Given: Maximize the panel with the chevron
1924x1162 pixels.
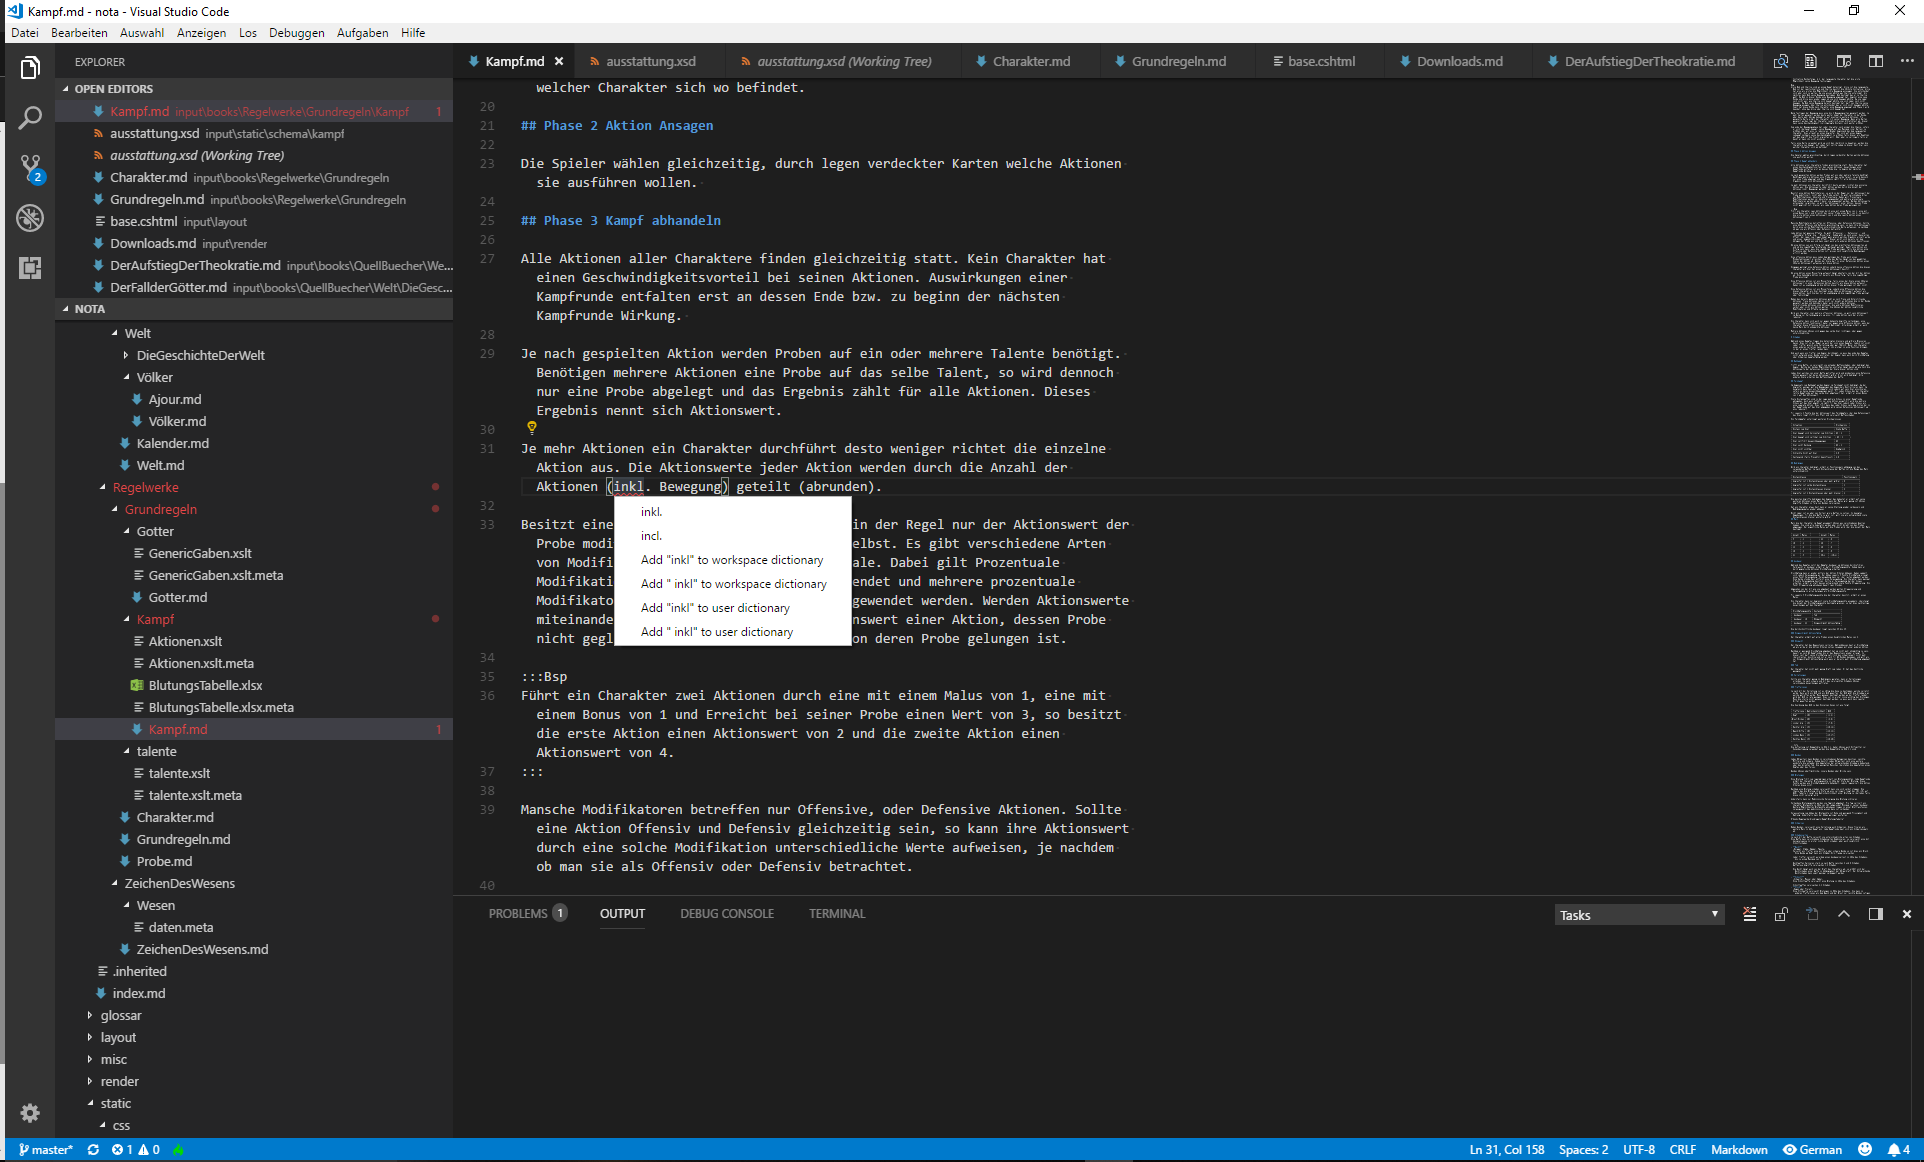Looking at the screenshot, I should tap(1844, 914).
